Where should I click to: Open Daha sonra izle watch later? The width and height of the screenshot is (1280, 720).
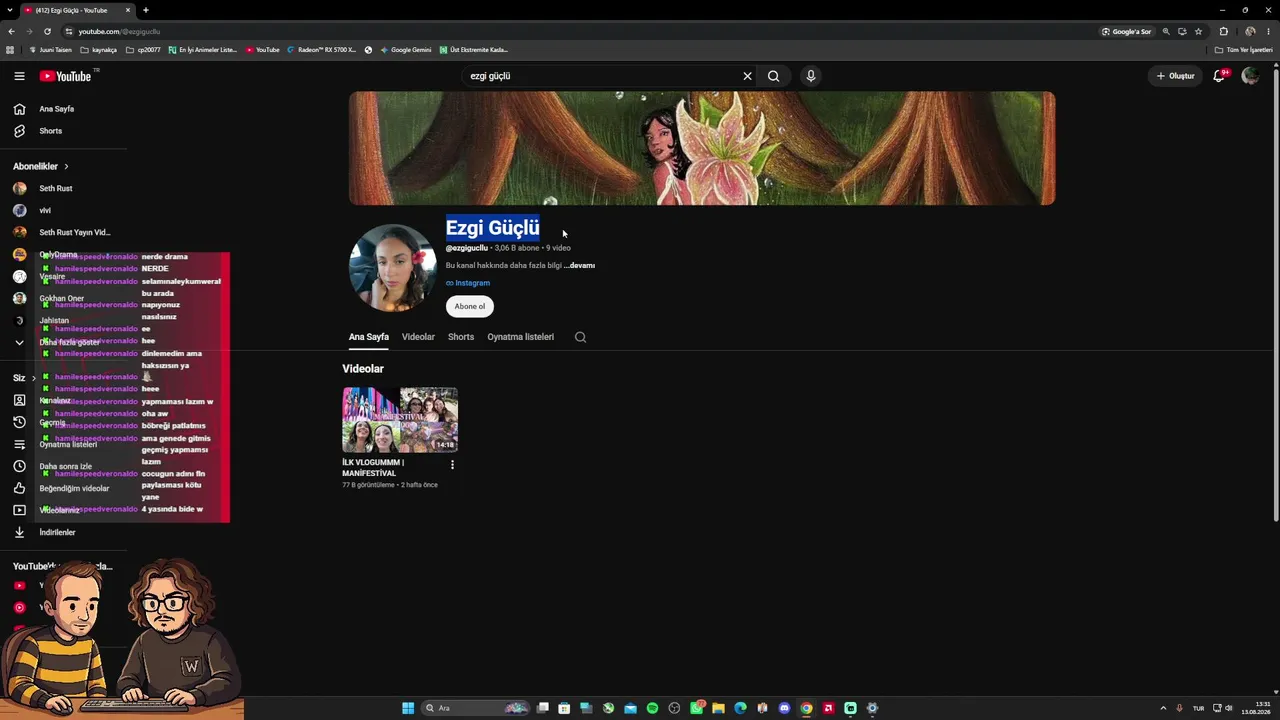click(65, 466)
